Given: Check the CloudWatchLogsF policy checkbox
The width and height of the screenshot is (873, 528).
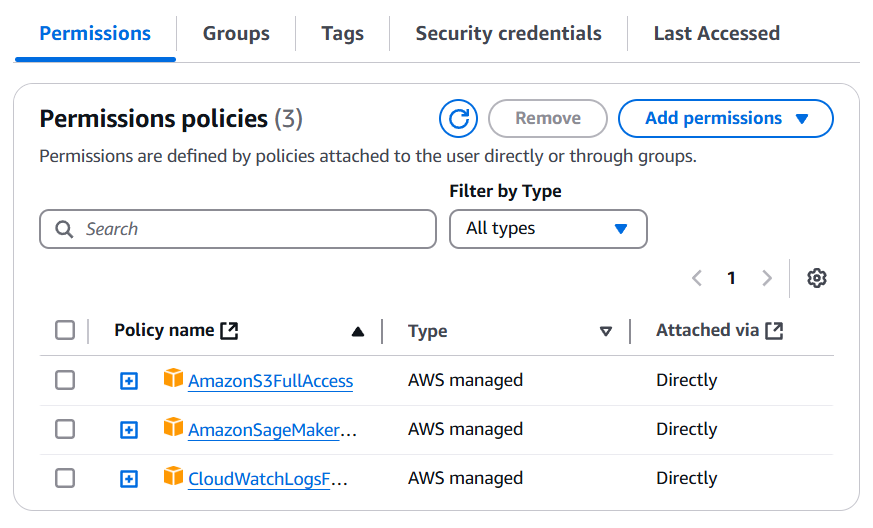Looking at the screenshot, I should click(x=65, y=478).
